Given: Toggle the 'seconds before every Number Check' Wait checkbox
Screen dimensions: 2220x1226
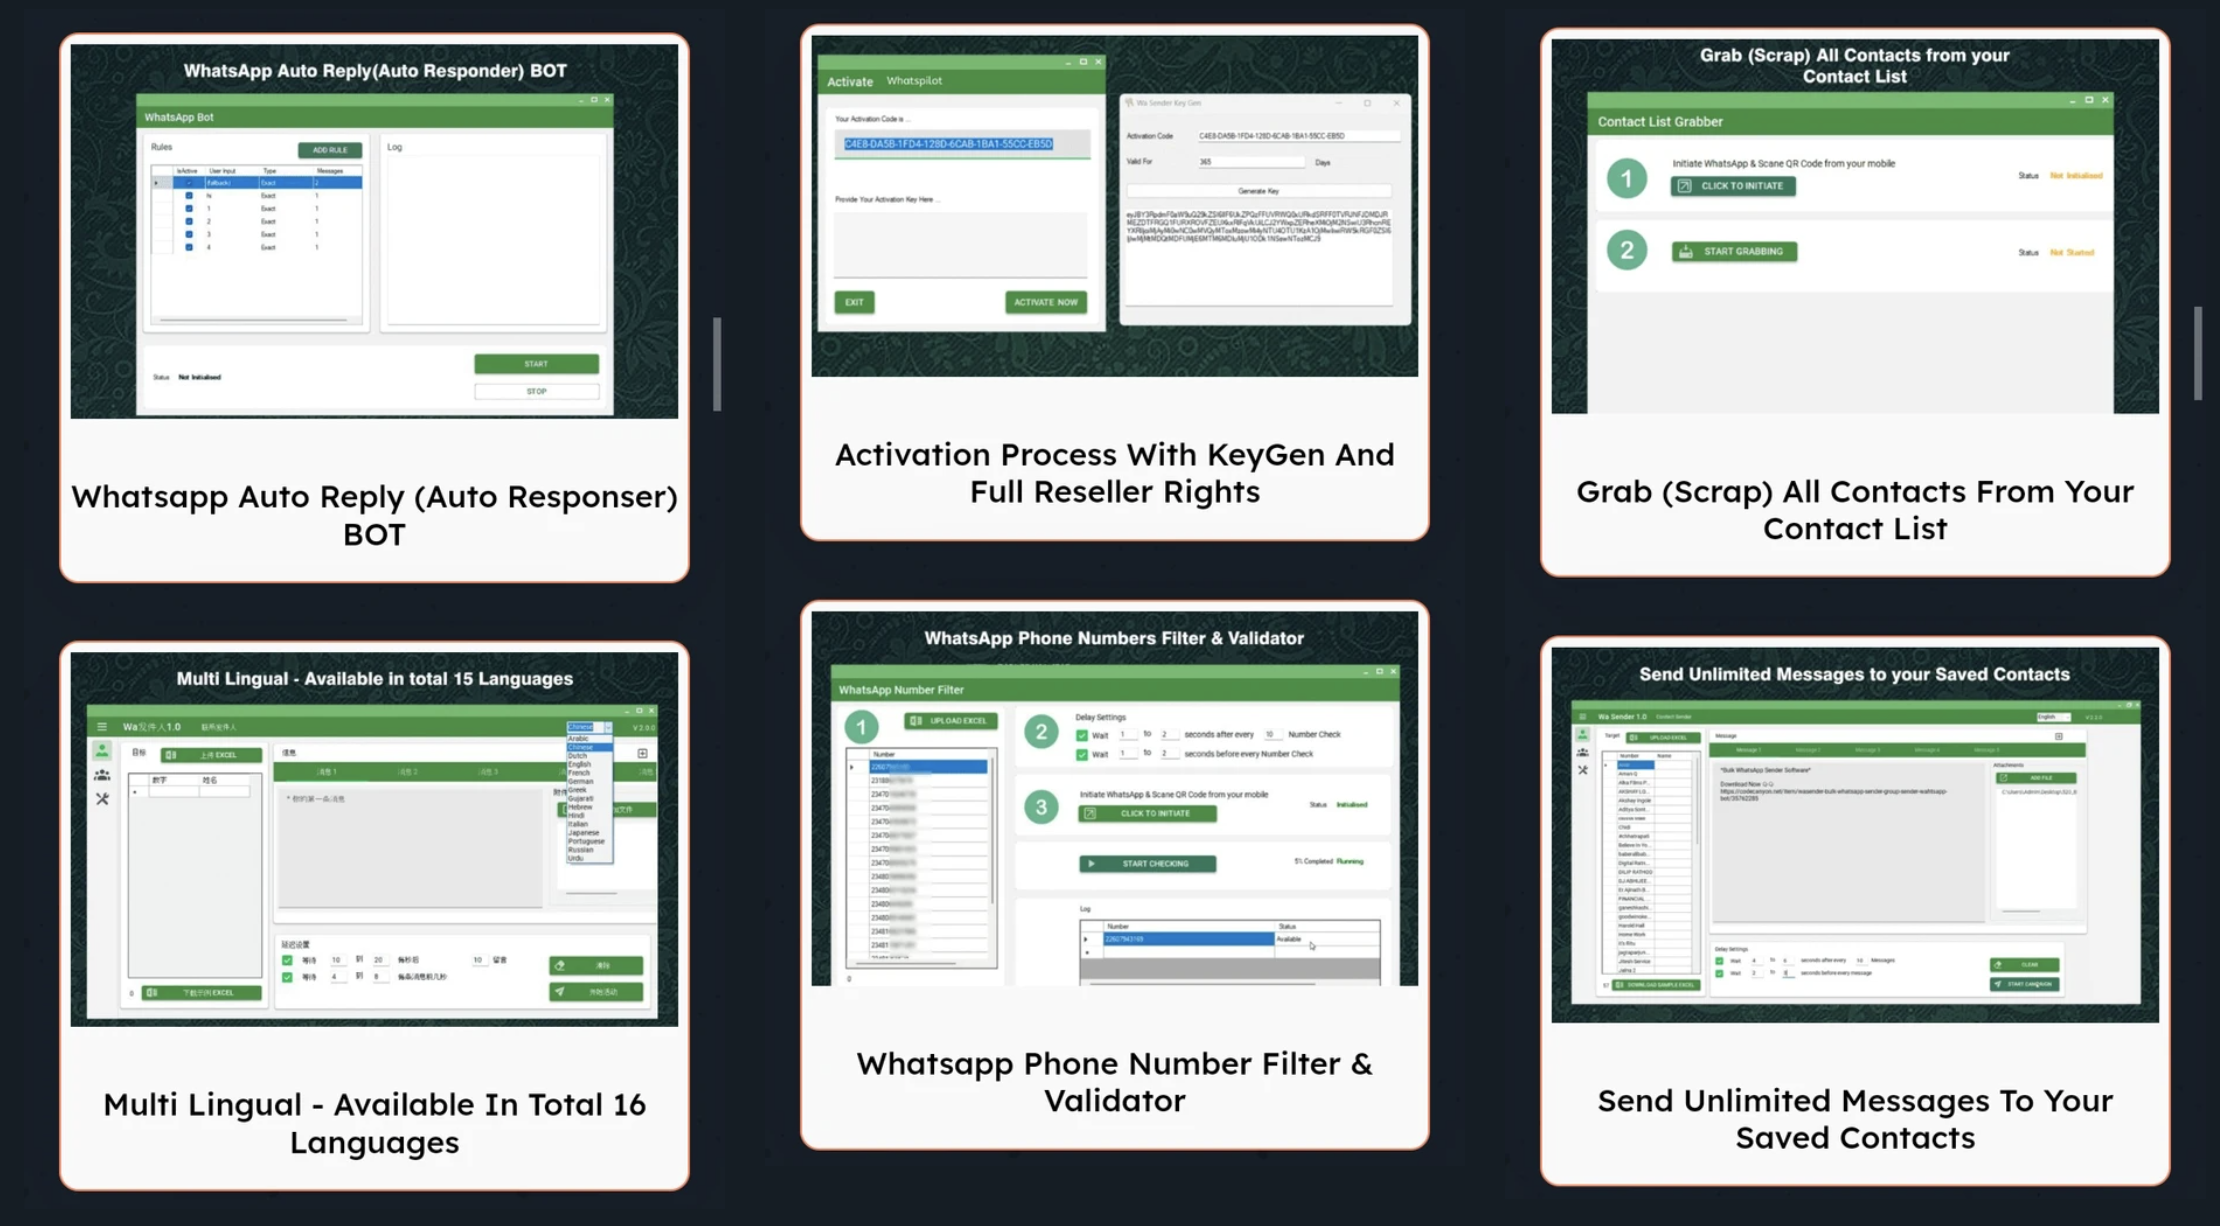Looking at the screenshot, I should tap(1082, 754).
